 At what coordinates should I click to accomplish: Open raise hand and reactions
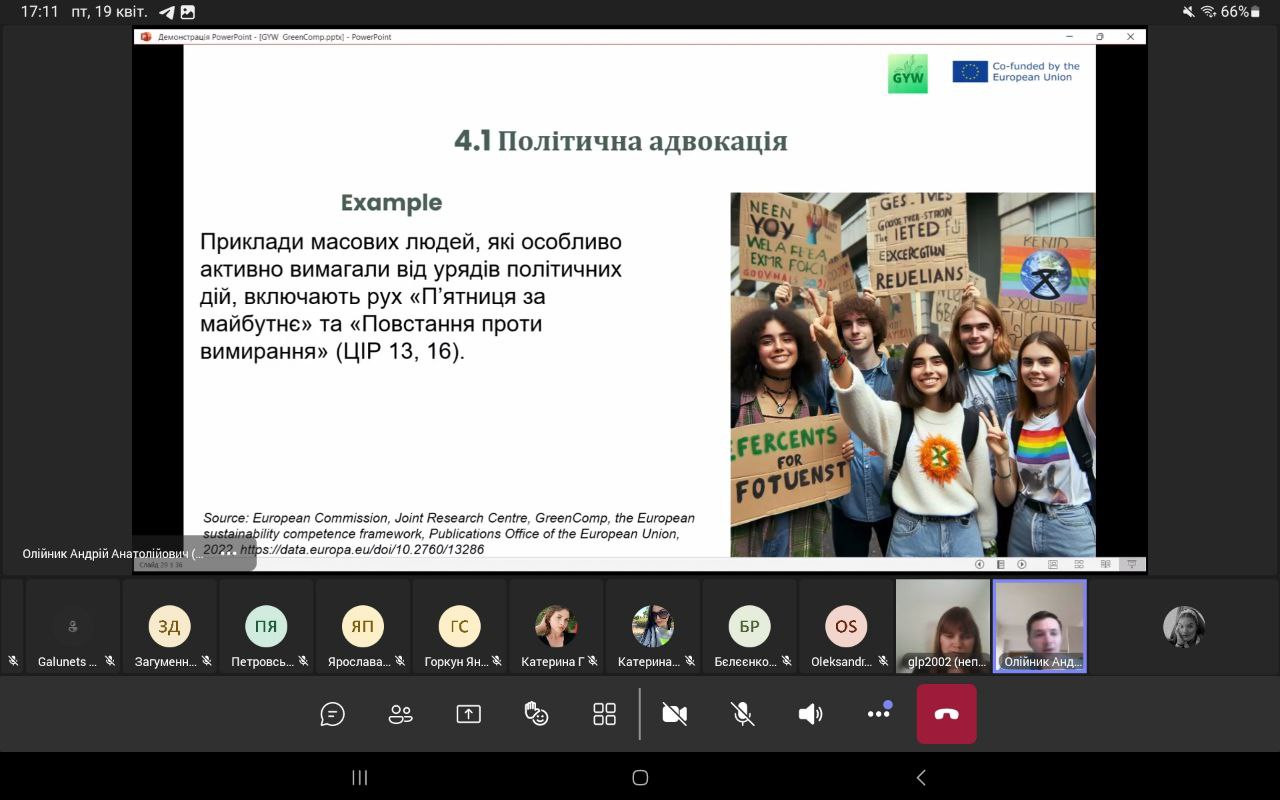click(x=537, y=714)
